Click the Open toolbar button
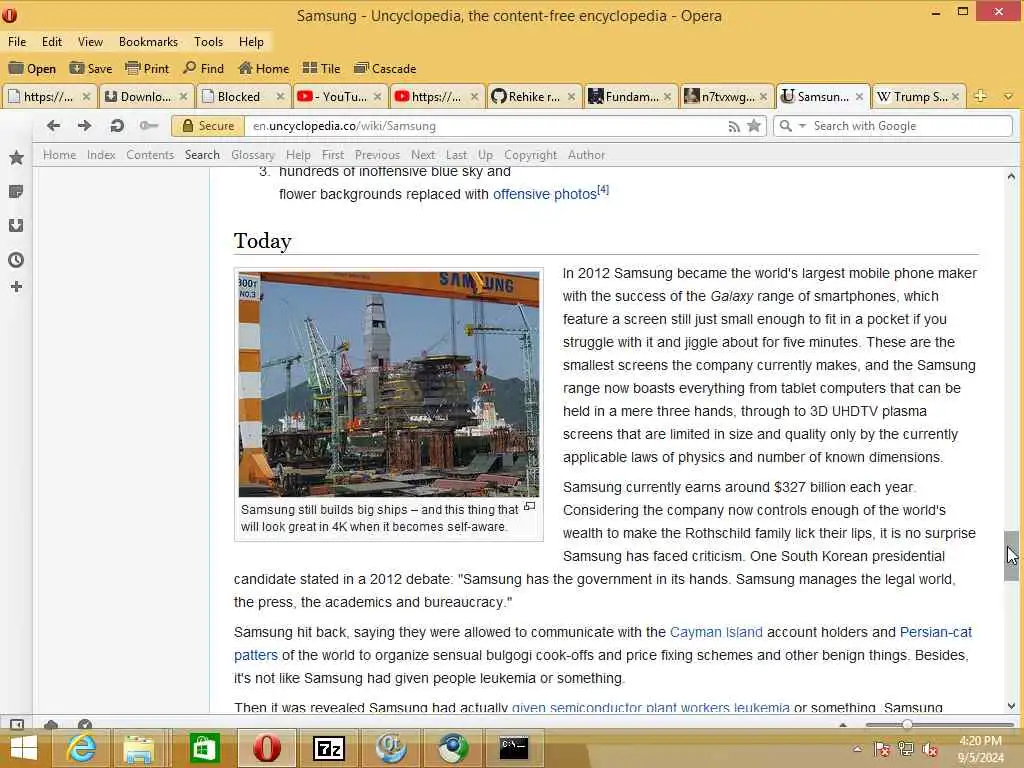 (x=32, y=69)
